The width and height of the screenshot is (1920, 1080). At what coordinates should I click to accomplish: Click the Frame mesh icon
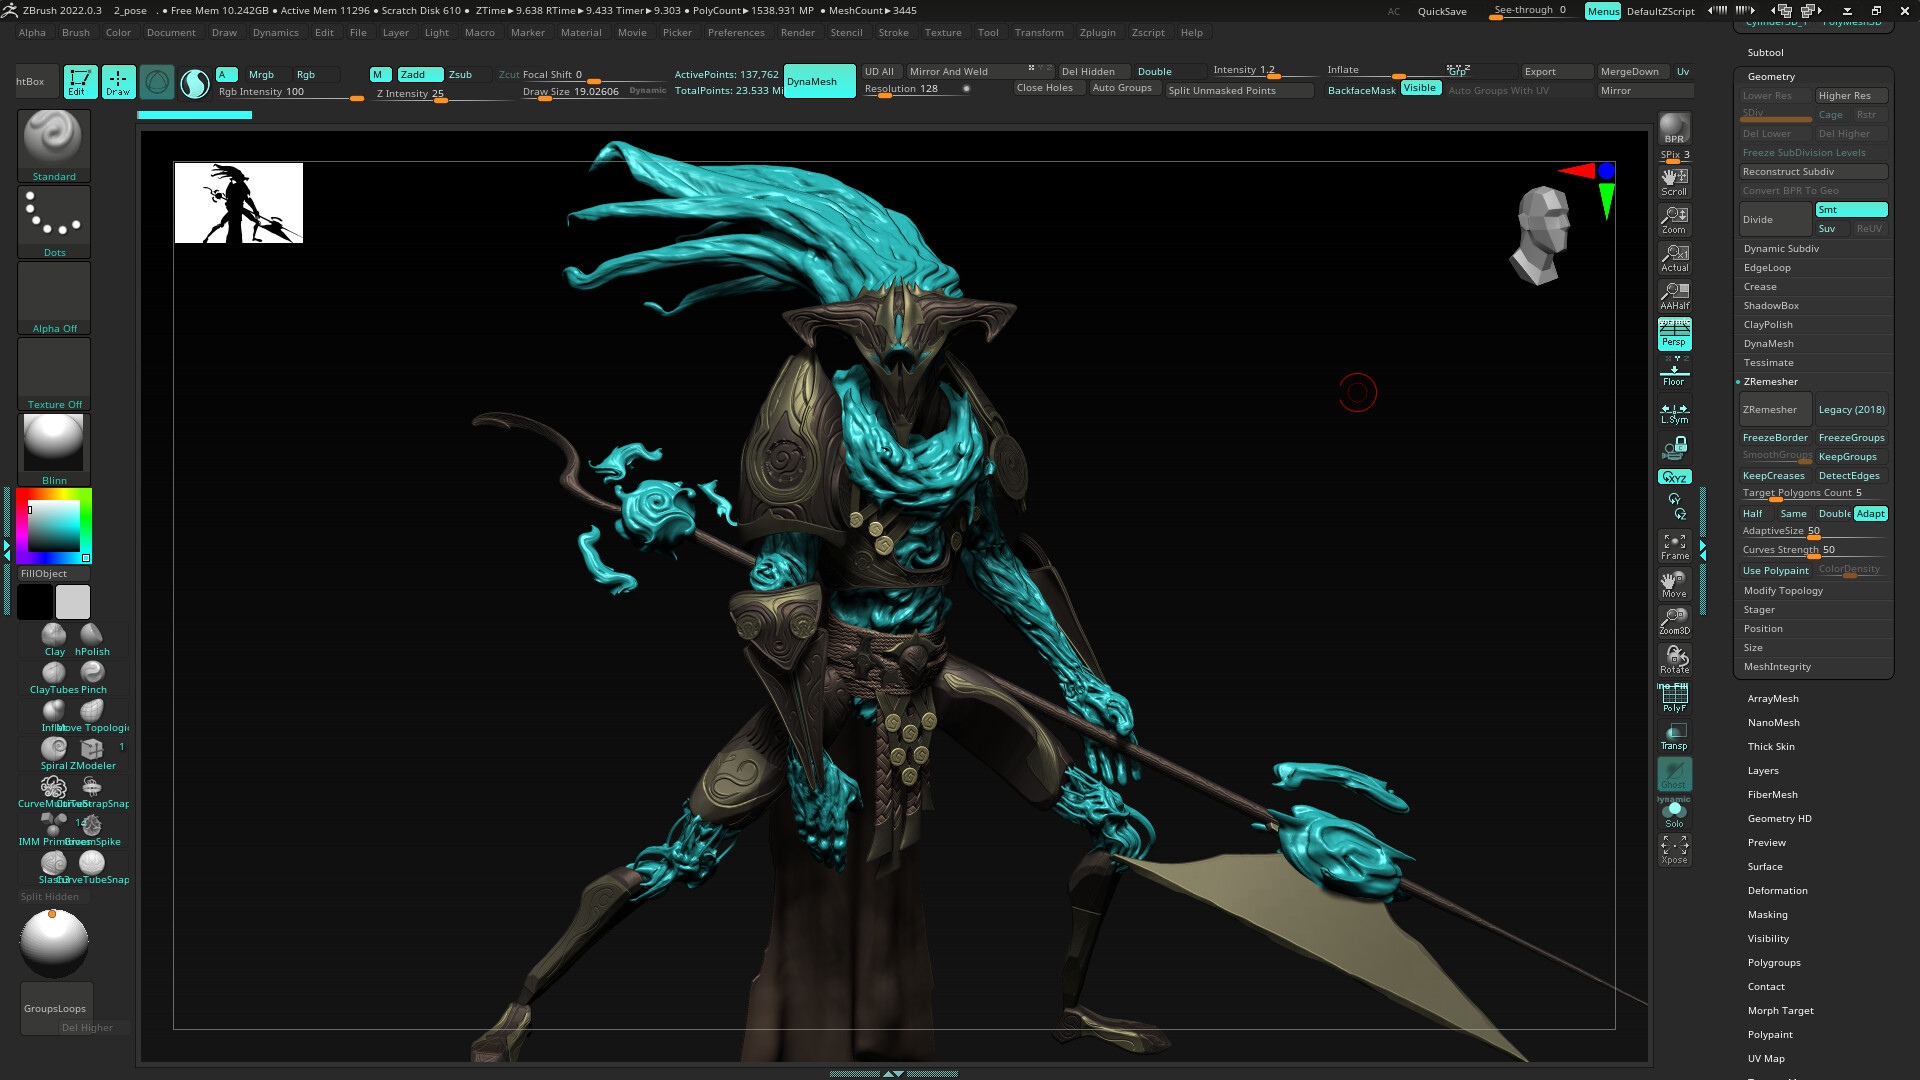[1674, 546]
